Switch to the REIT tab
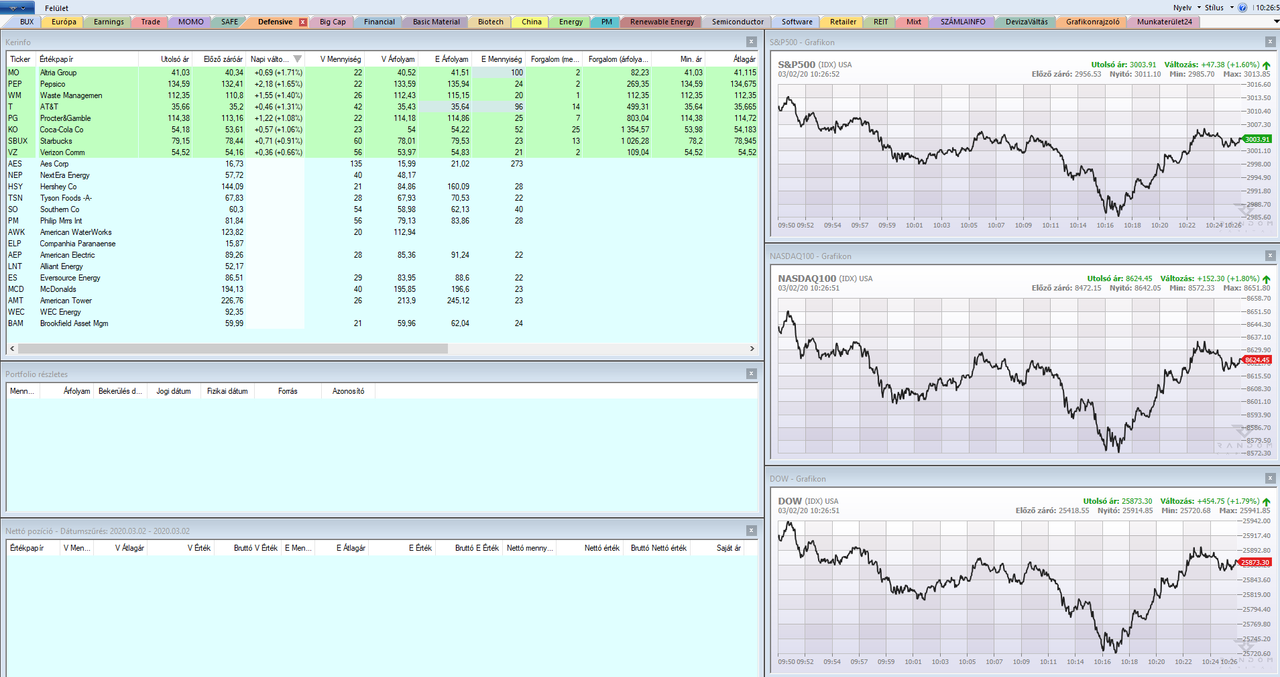This screenshot has height=677, width=1280. click(x=880, y=21)
